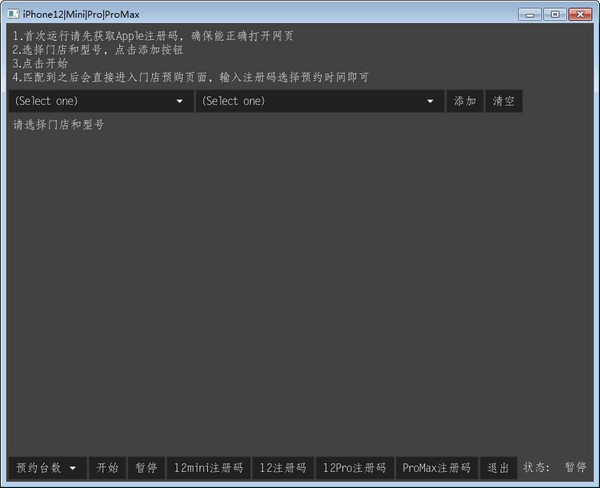Click the 开始 button
Screen dimensions: 600x488
pos(107,468)
